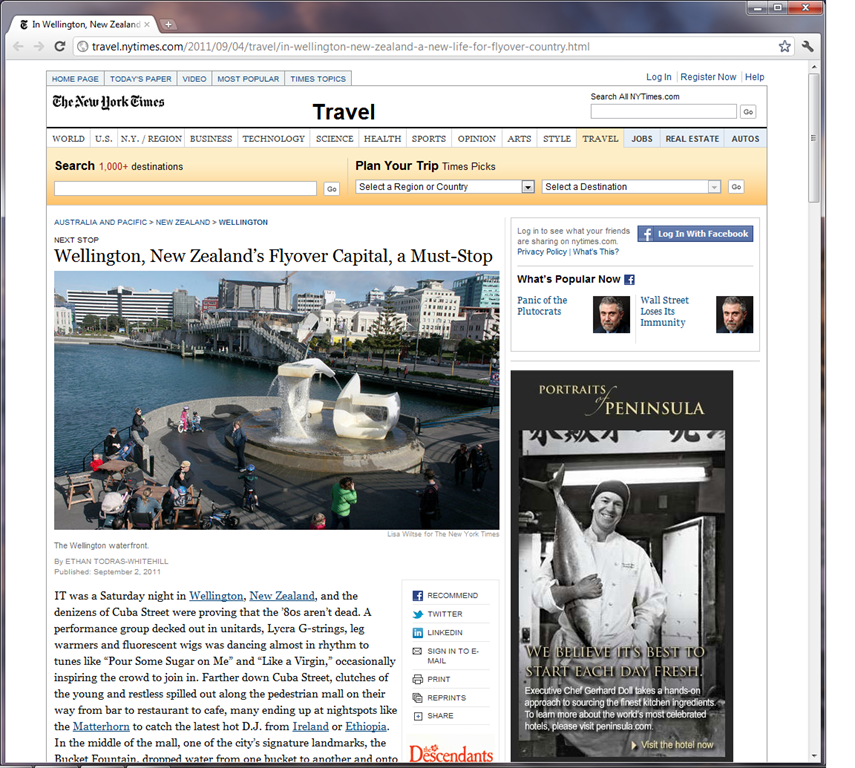Go to the REAL ESTATE section

[x=692, y=139]
